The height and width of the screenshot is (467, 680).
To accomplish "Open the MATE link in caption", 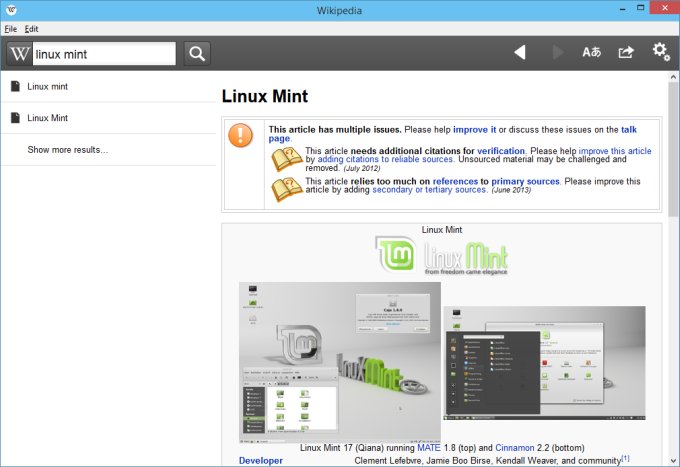I will [x=429, y=447].
